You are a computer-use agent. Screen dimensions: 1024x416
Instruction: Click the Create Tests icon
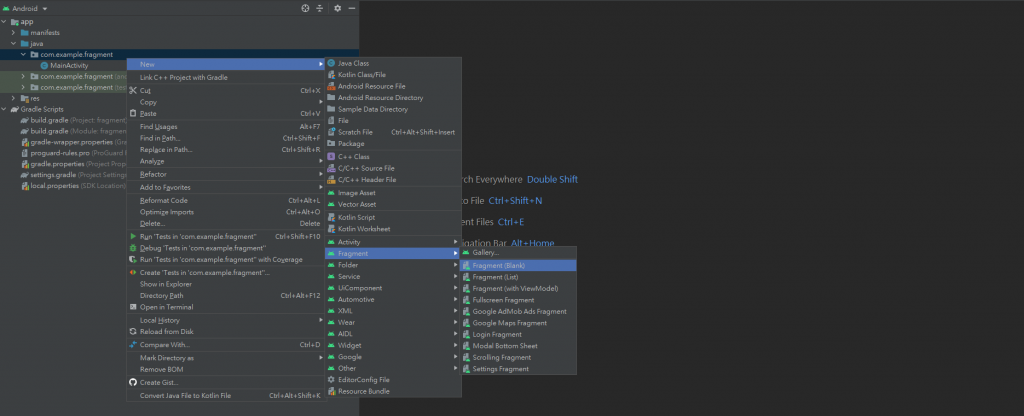(x=133, y=272)
